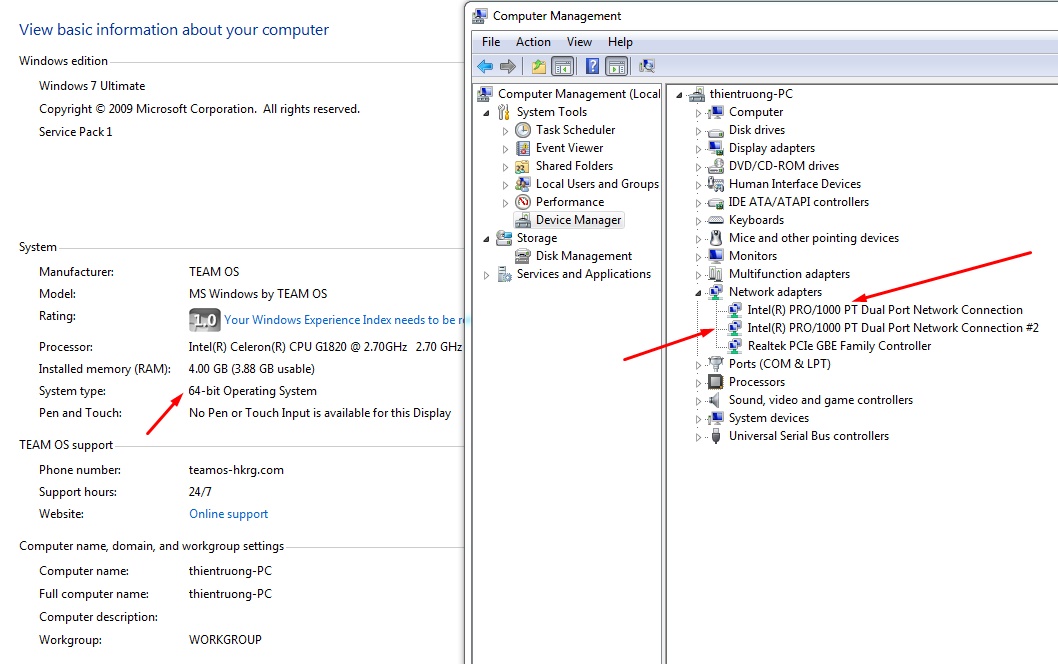Viewport: 1058px width, 664px height.
Task: Click the Windows 7 Ultimate edition text
Action: (x=92, y=86)
